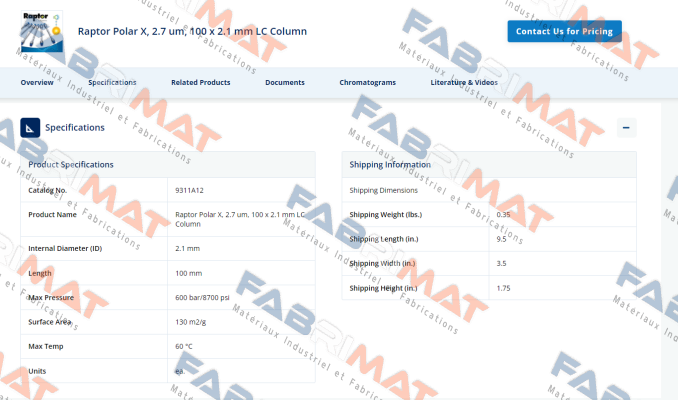The width and height of the screenshot is (678, 400).
Task: Click the Specifications ruler icon
Action: click(30, 128)
